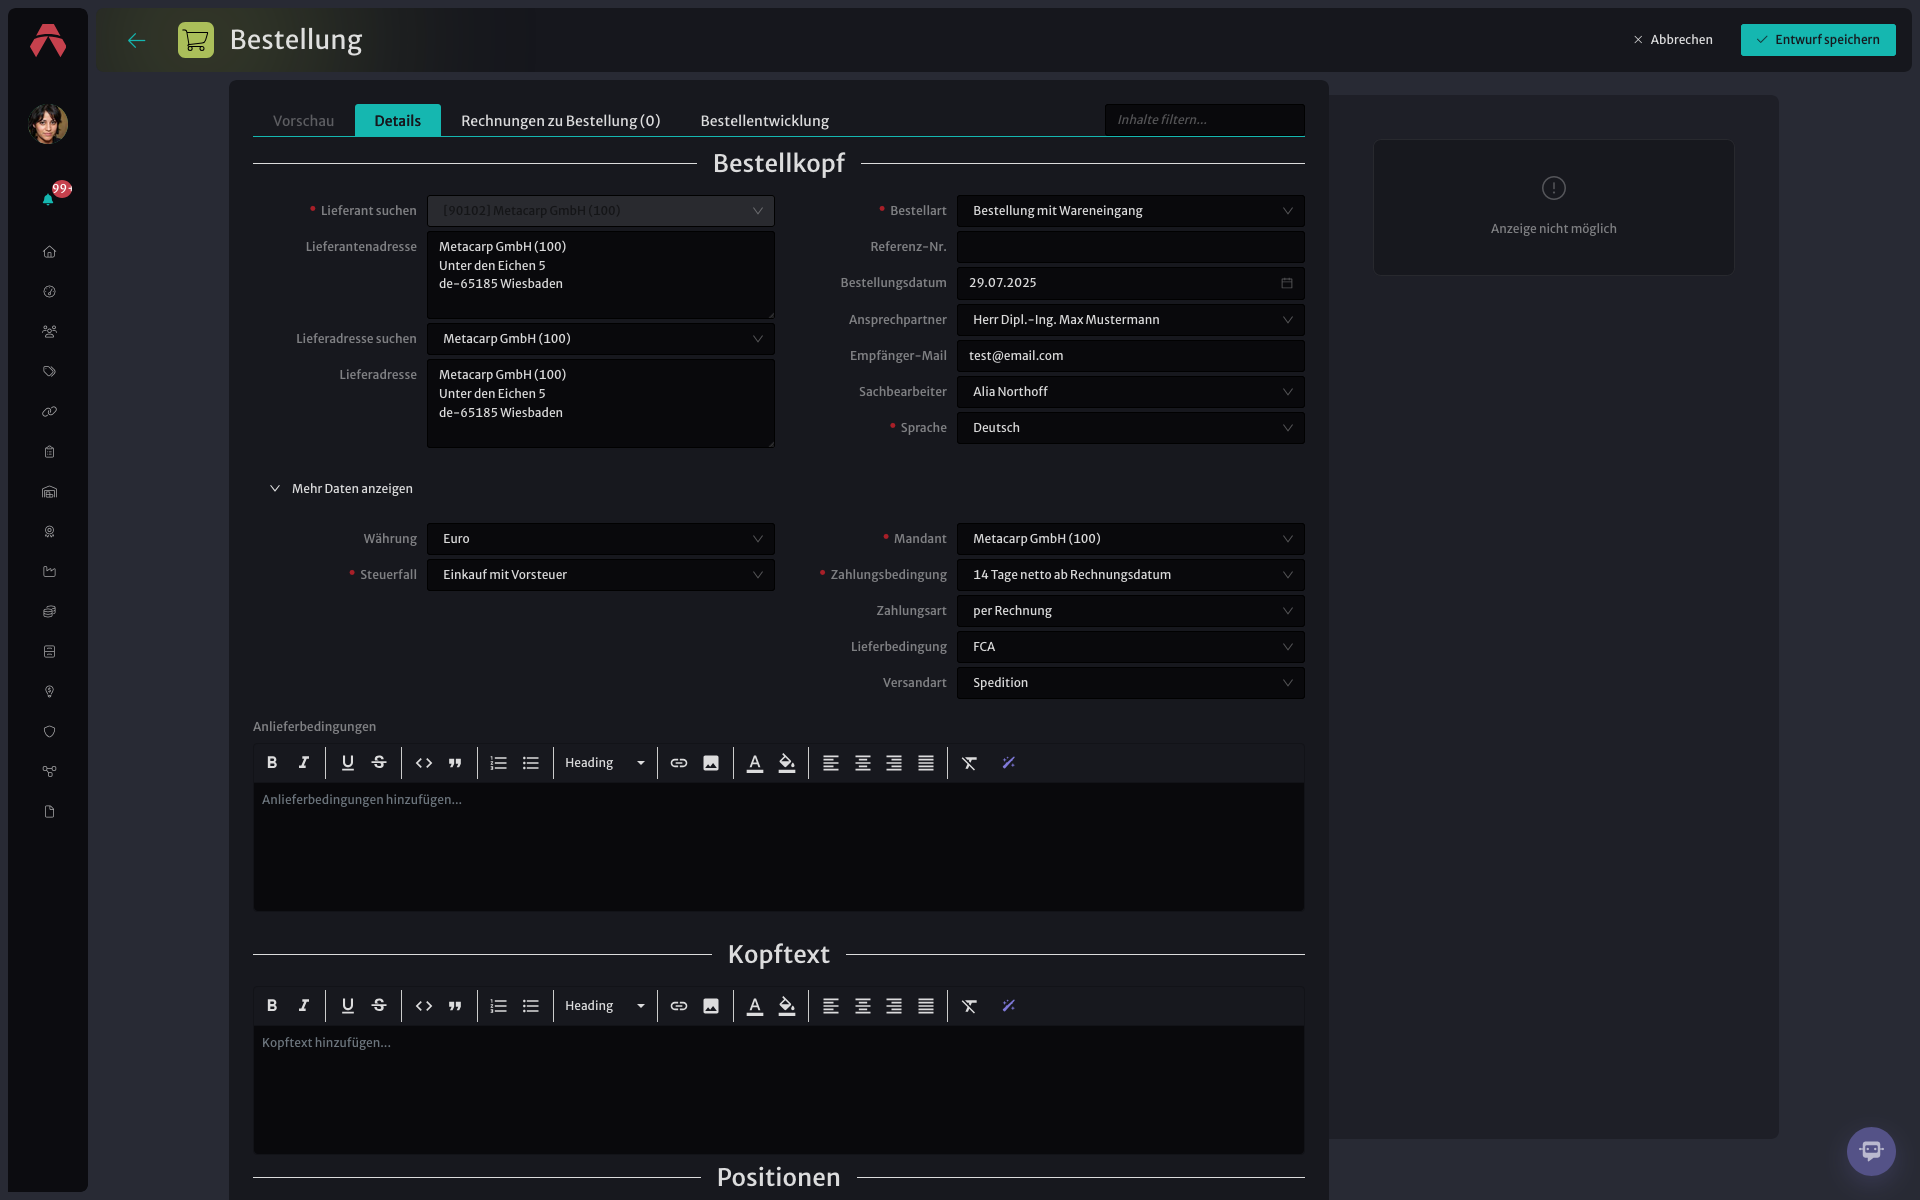This screenshot has height=1200, width=1920.
Task: Click the back arrow beside Bestellung
Action: click(x=137, y=40)
